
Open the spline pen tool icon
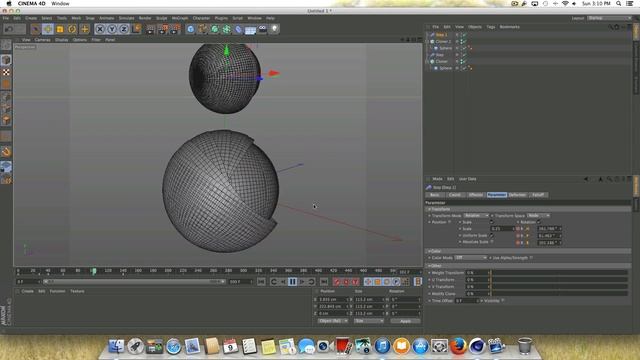[202, 29]
